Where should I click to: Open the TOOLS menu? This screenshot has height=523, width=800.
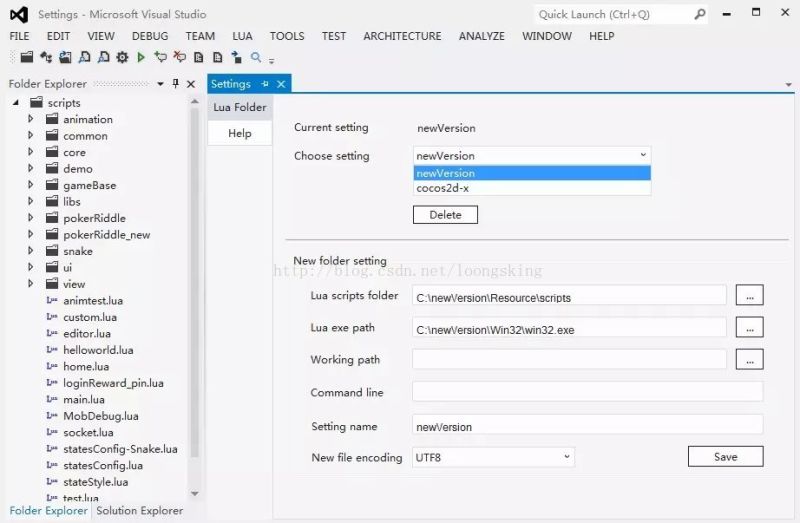pos(287,36)
